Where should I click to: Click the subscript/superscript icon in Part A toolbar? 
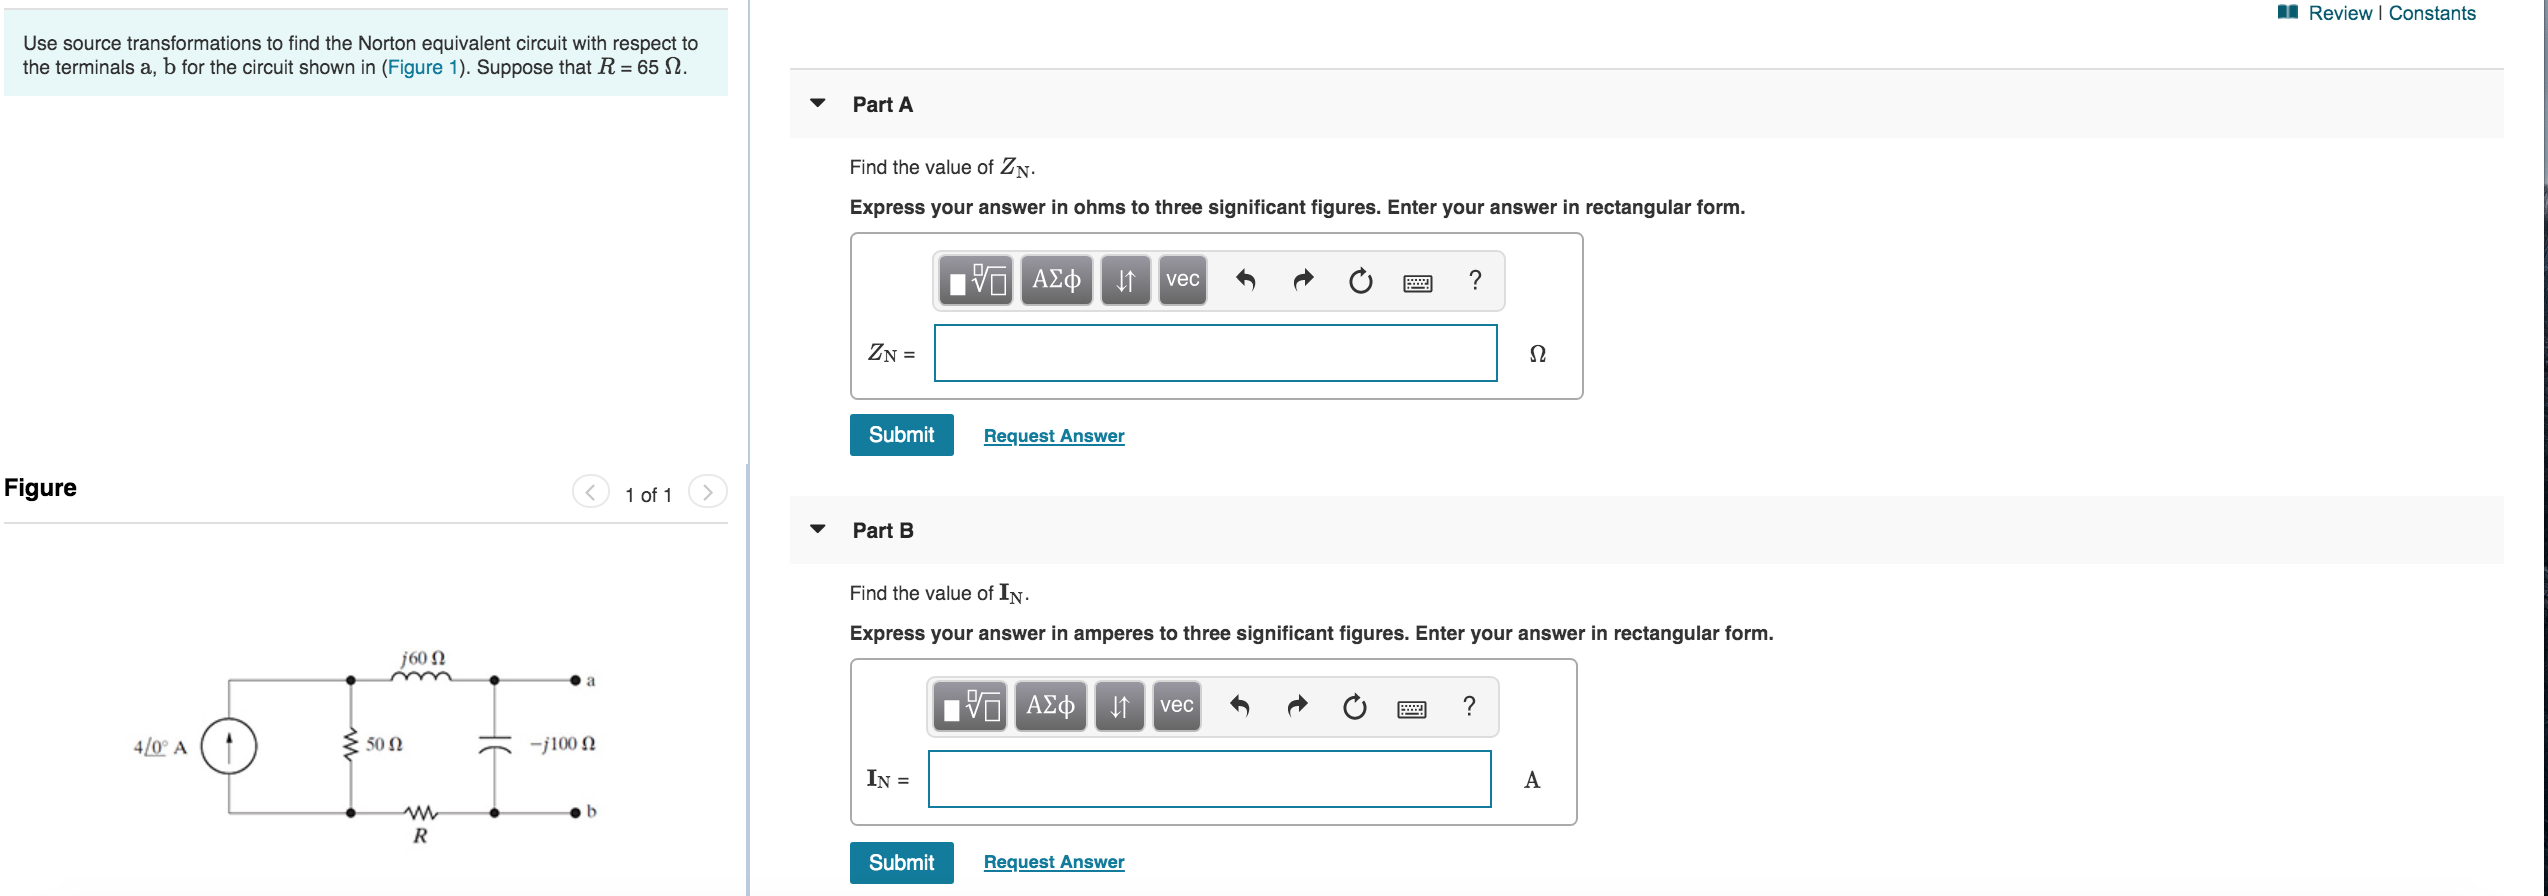pyautogui.click(x=1124, y=281)
